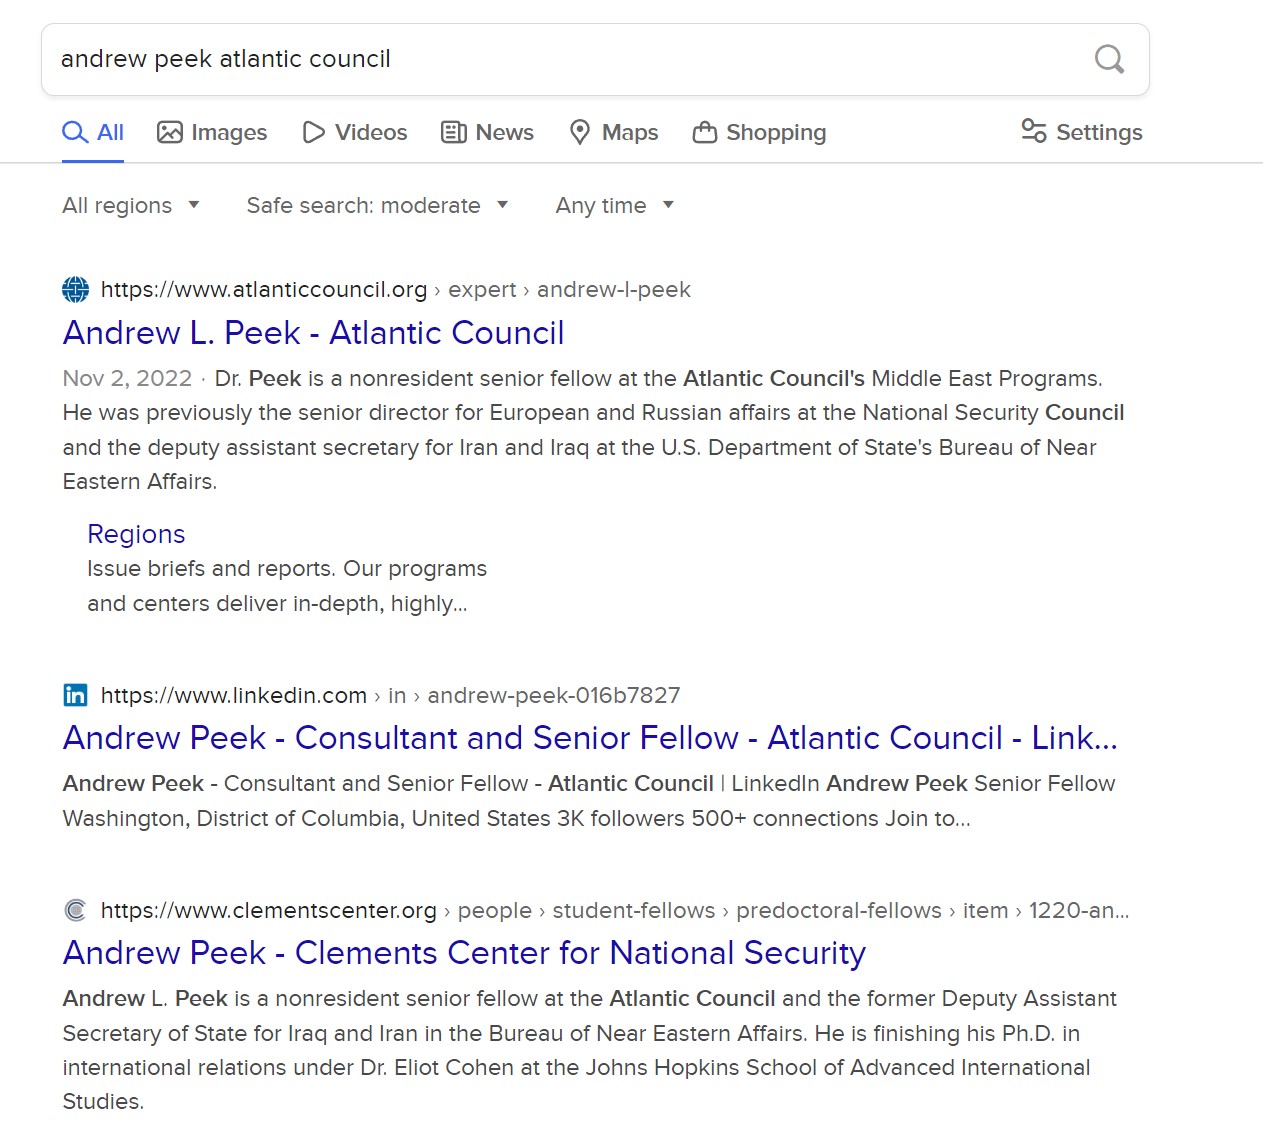Click the magnifying glass search icon
Screen dimensions: 1263x1132
coord(1109,59)
